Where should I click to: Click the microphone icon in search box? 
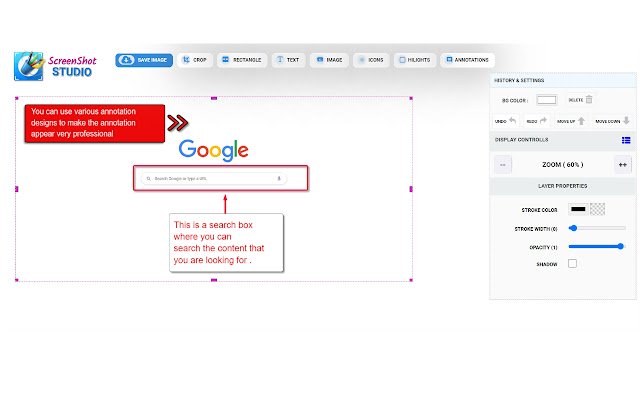click(x=279, y=179)
